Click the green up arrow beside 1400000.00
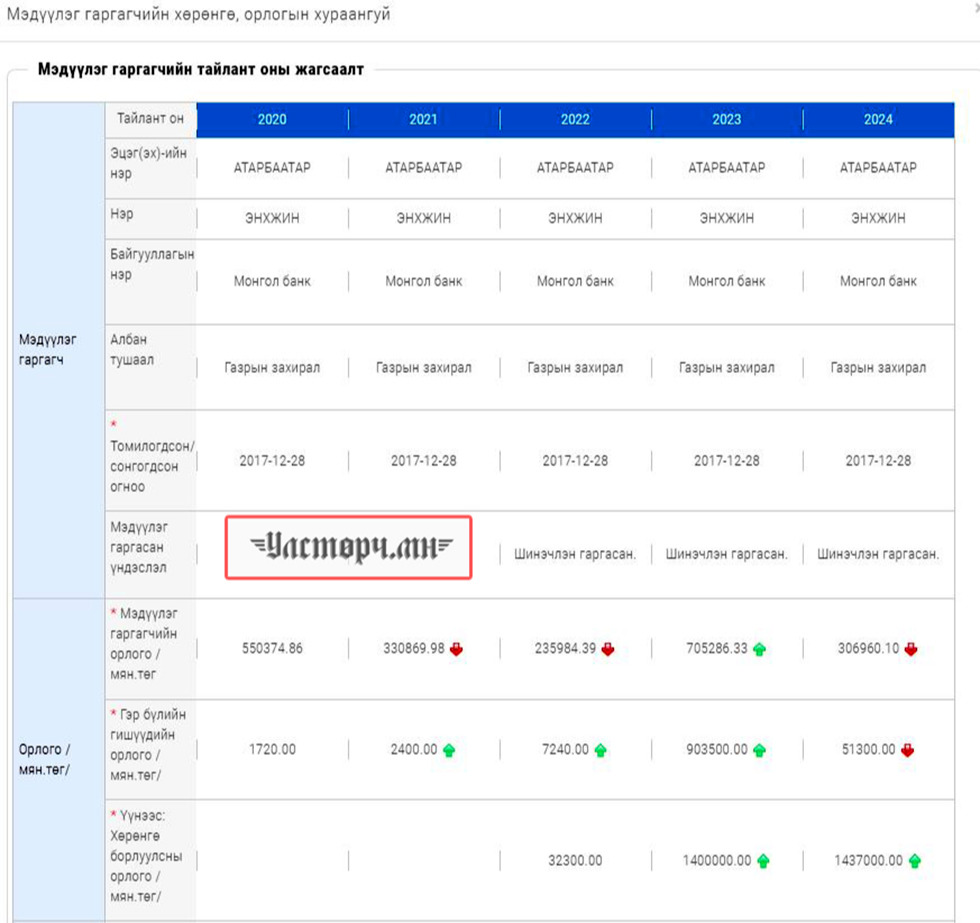The image size is (980, 923). point(763,861)
